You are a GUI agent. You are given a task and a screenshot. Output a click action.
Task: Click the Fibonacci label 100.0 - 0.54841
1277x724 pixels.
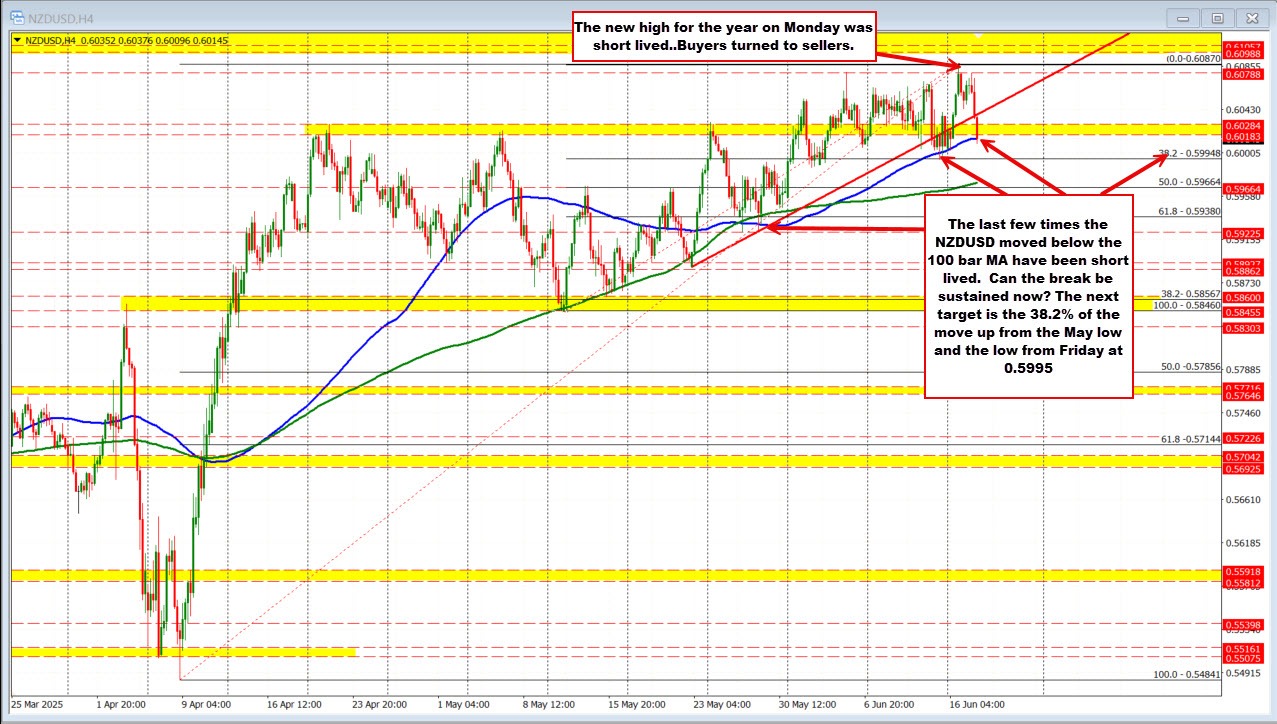point(1187,674)
